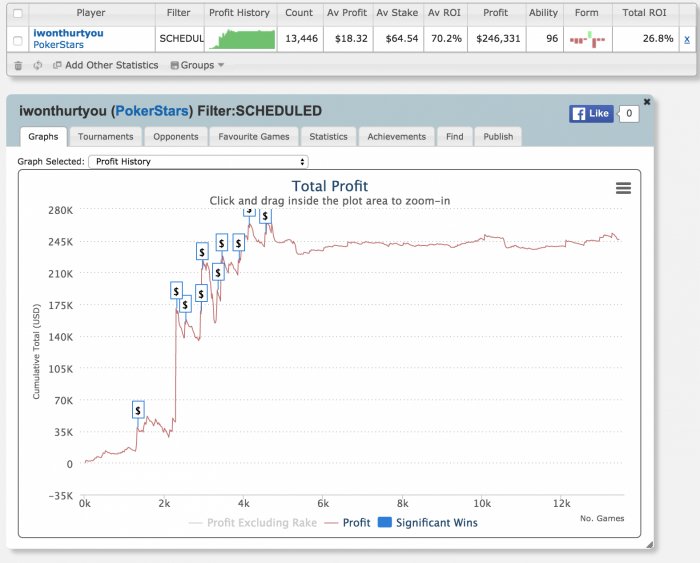The image size is (700, 563).
Task: Switch to the Graphs tab
Action: (x=43, y=137)
